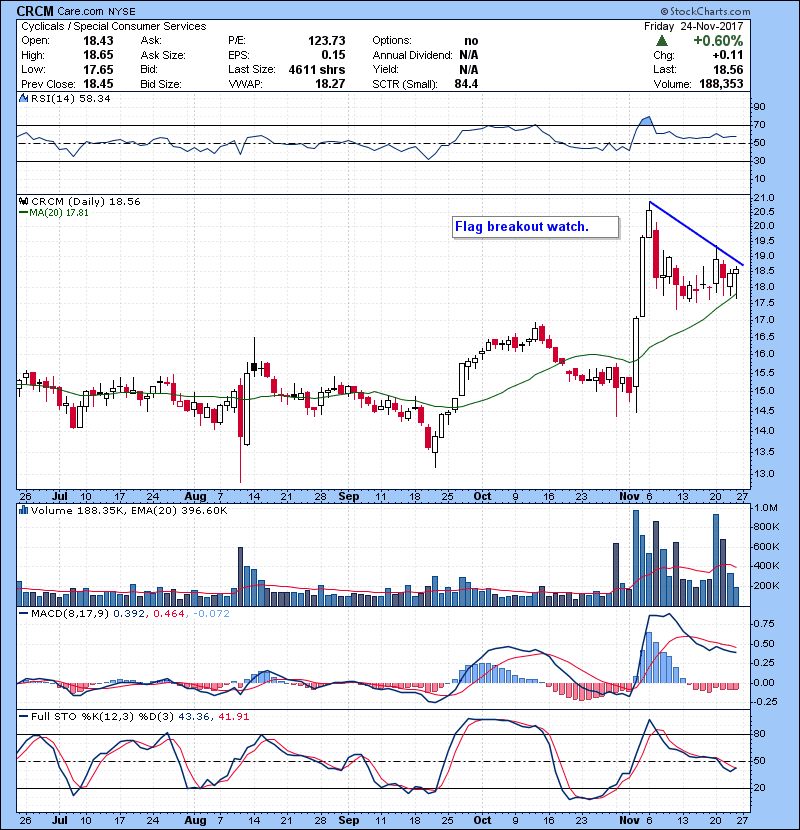
Task: Click the Sep label on price chart axis
Action: [349, 497]
